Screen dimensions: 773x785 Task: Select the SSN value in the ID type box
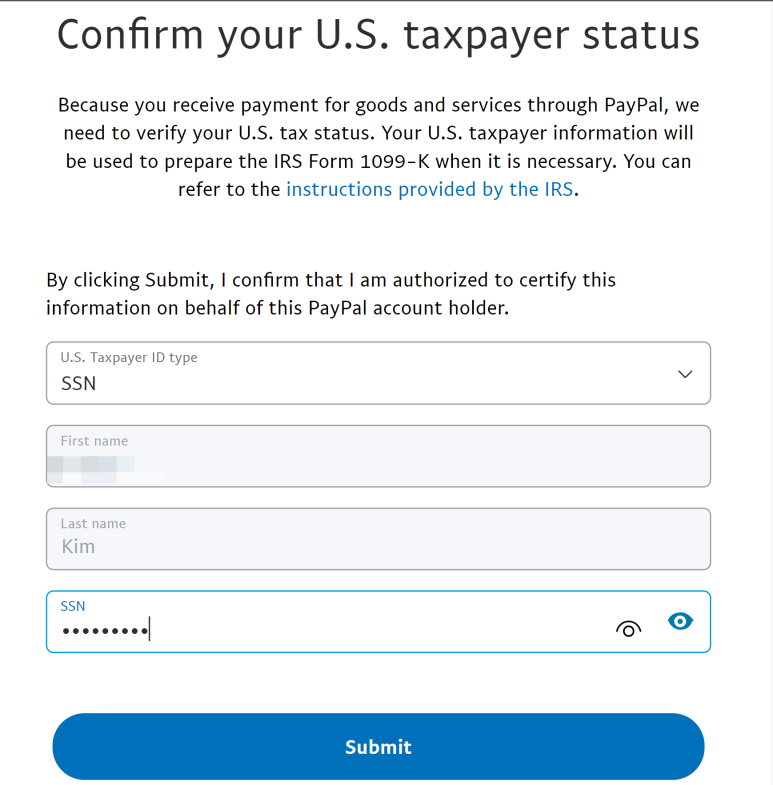(79, 383)
